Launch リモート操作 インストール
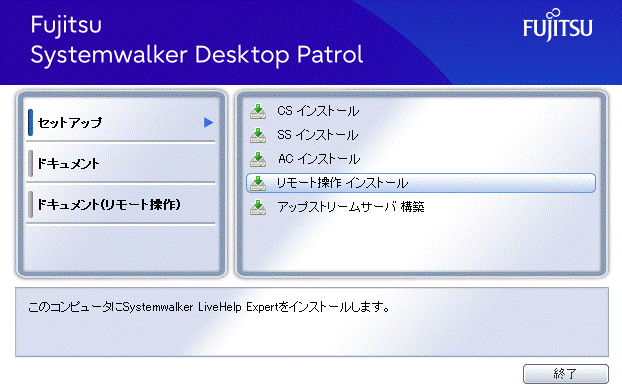622x386 pixels. click(421, 183)
